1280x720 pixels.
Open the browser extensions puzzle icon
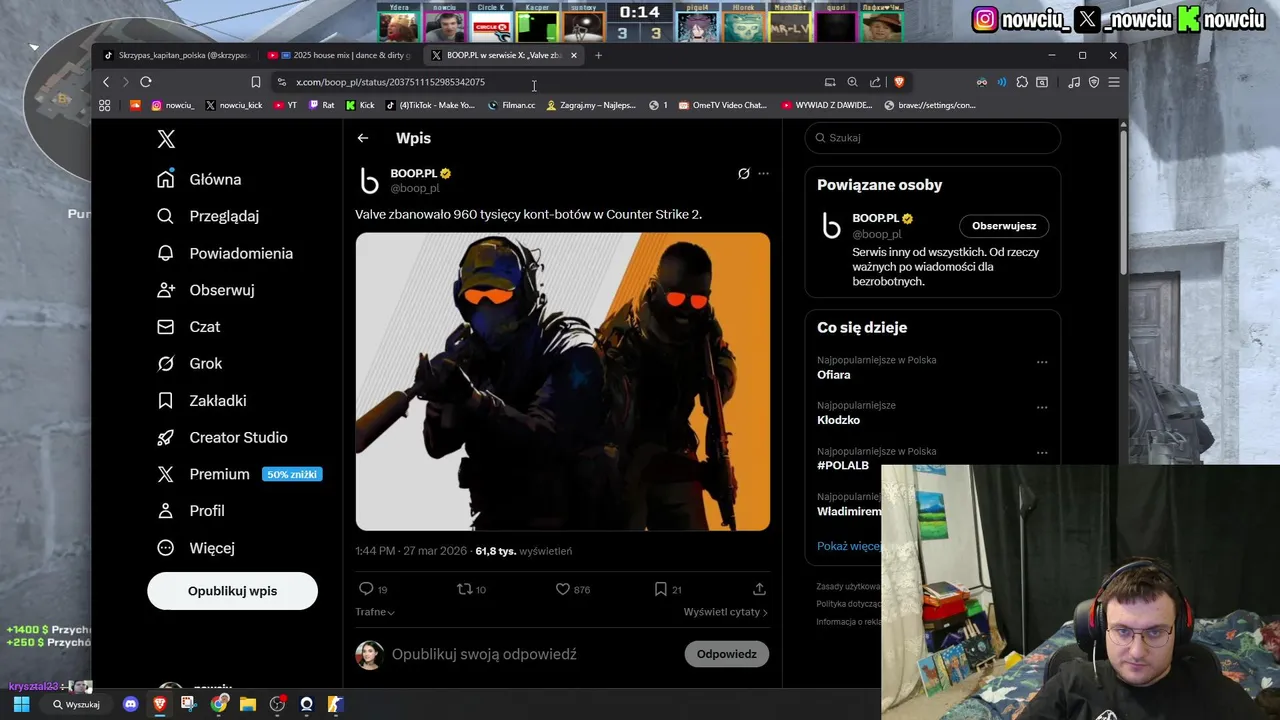pos(1022,82)
